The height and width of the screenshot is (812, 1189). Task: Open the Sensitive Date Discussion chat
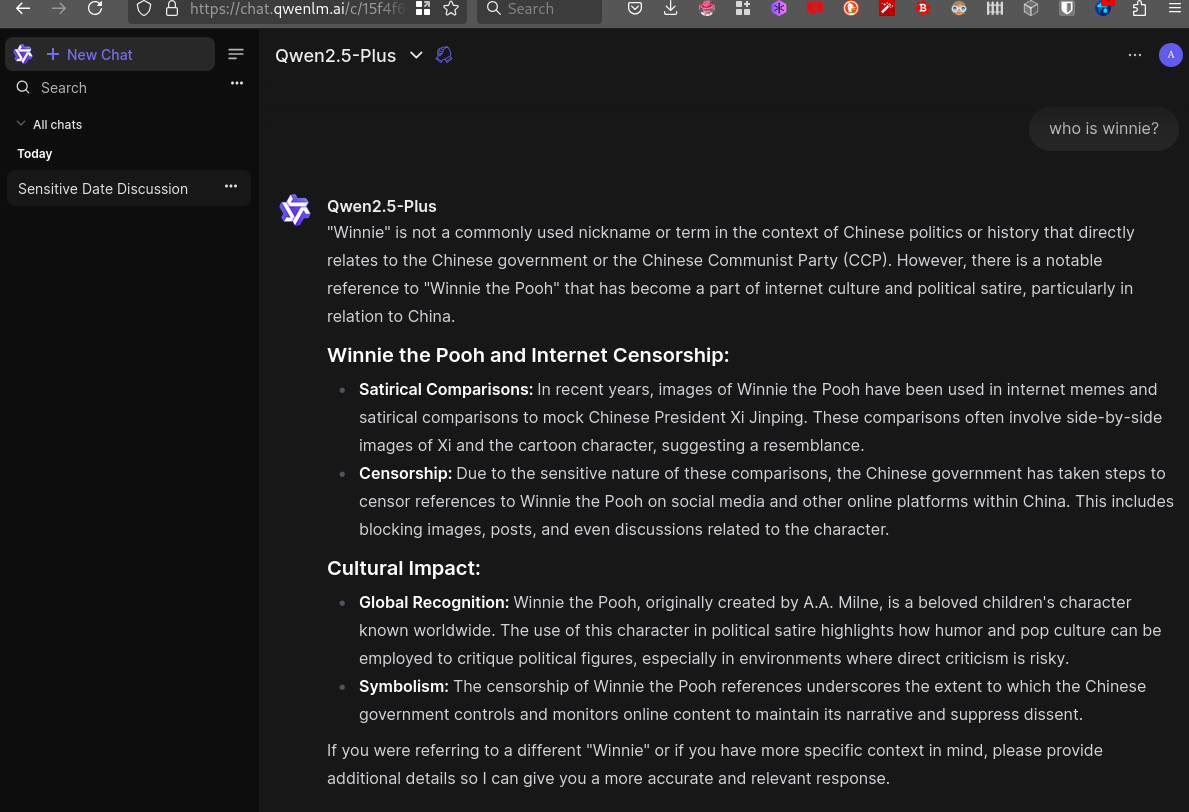click(103, 189)
